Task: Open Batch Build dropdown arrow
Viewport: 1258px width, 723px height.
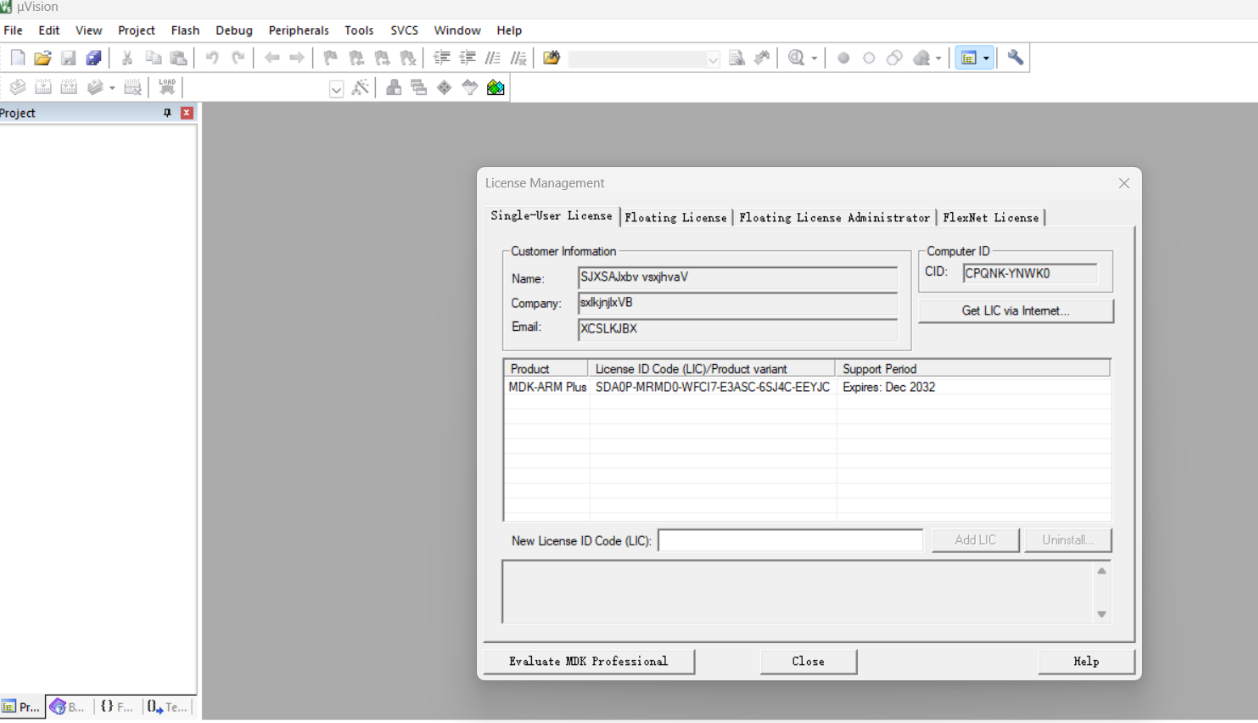Action: pos(112,88)
